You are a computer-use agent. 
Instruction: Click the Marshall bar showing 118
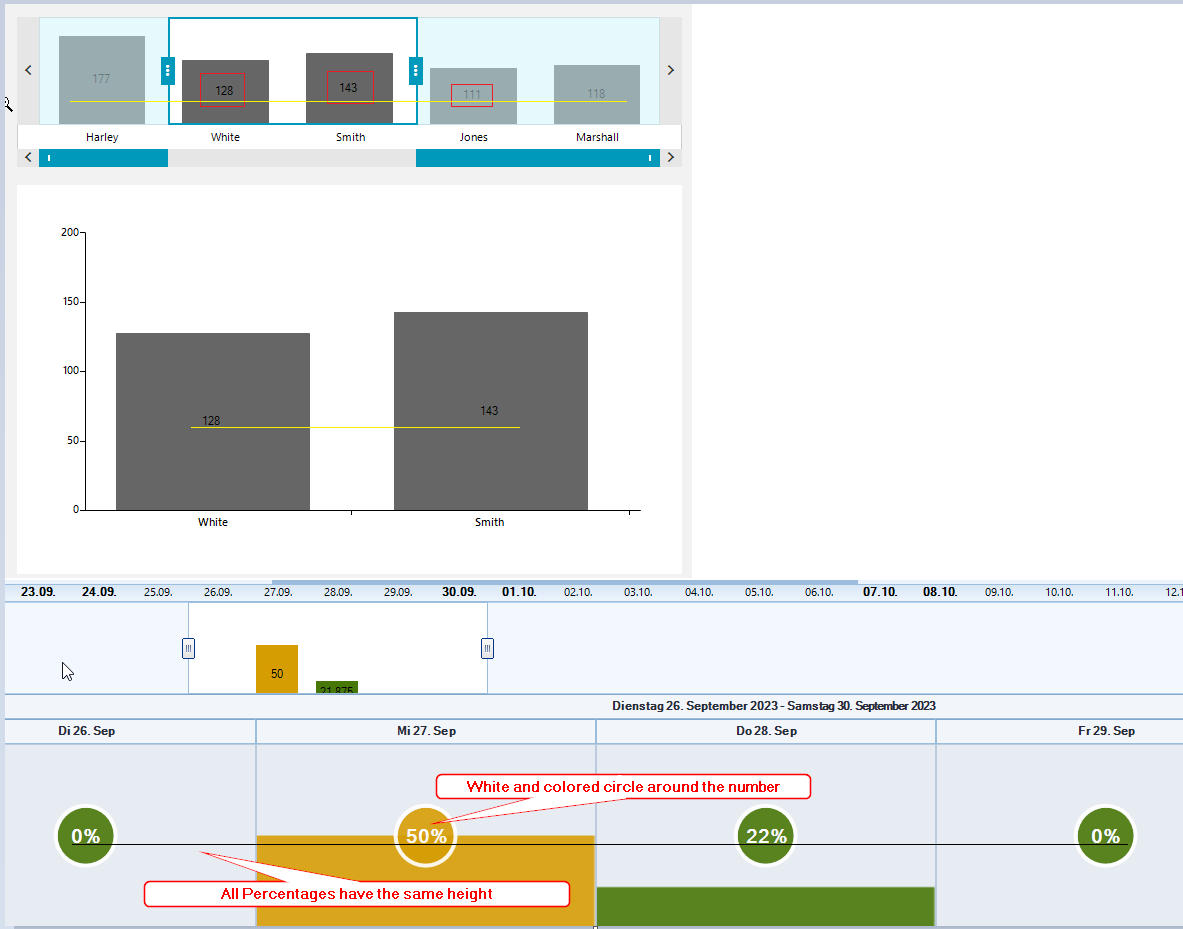point(597,94)
